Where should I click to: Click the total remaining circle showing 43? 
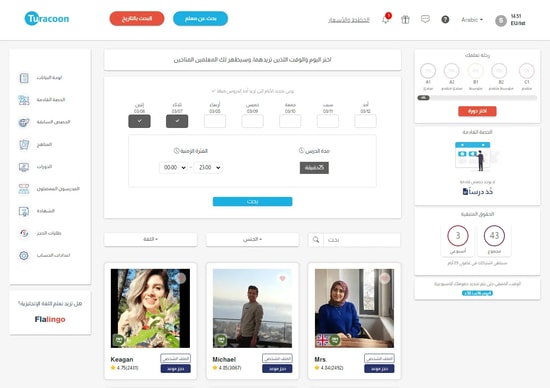tap(494, 236)
